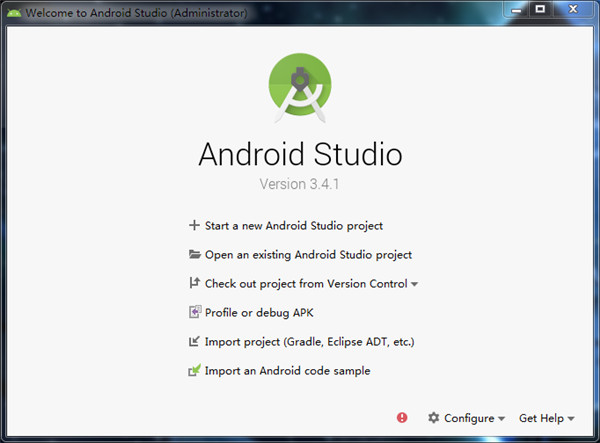Open the Configure menu label
Screen dimensions: 600x443
[x=469, y=418]
